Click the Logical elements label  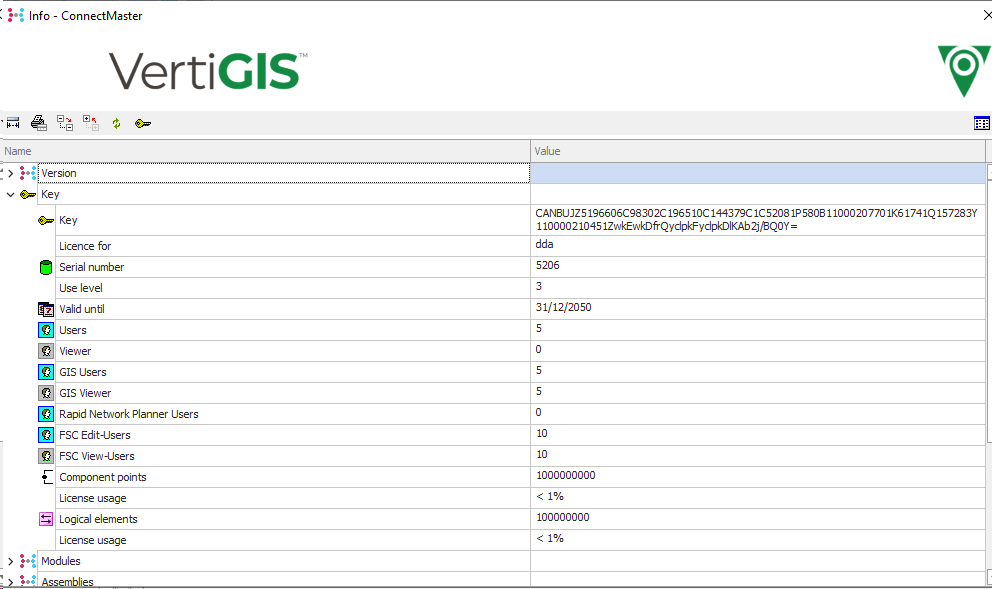click(x=98, y=519)
